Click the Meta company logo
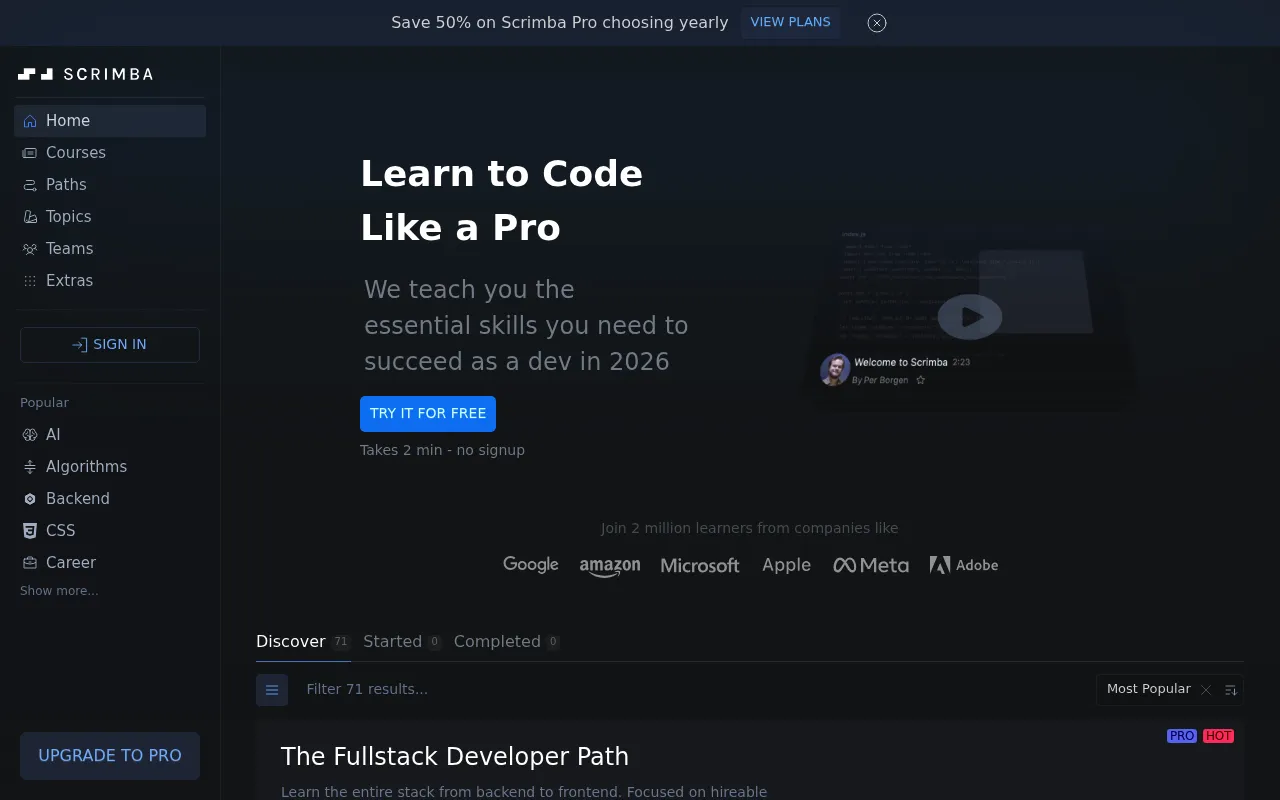 click(871, 565)
